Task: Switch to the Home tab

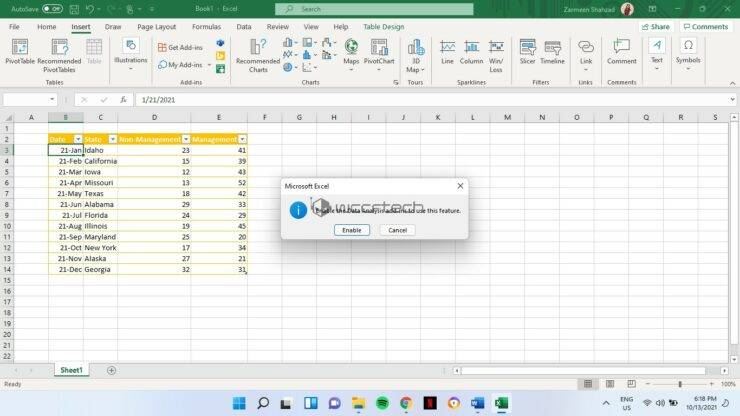Action: 46,27
